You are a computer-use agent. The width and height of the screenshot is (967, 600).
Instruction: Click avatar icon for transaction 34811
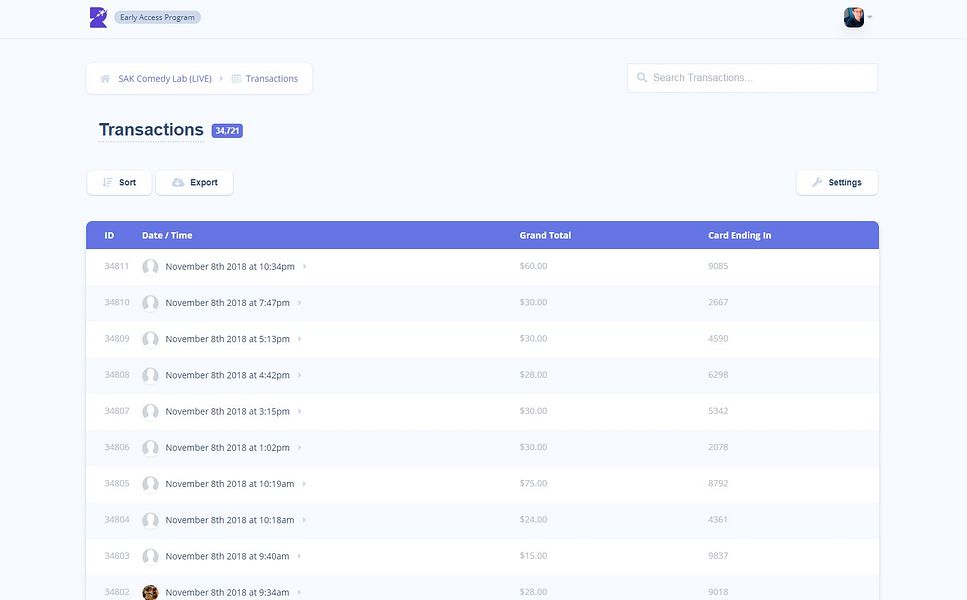(150, 267)
